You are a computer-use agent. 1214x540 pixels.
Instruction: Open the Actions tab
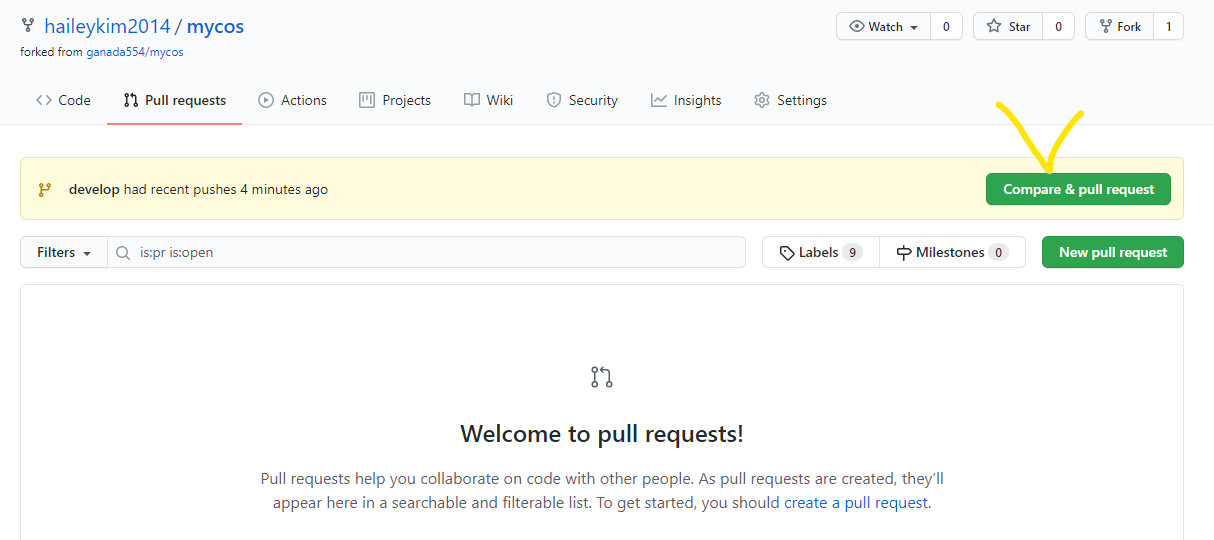(x=292, y=100)
